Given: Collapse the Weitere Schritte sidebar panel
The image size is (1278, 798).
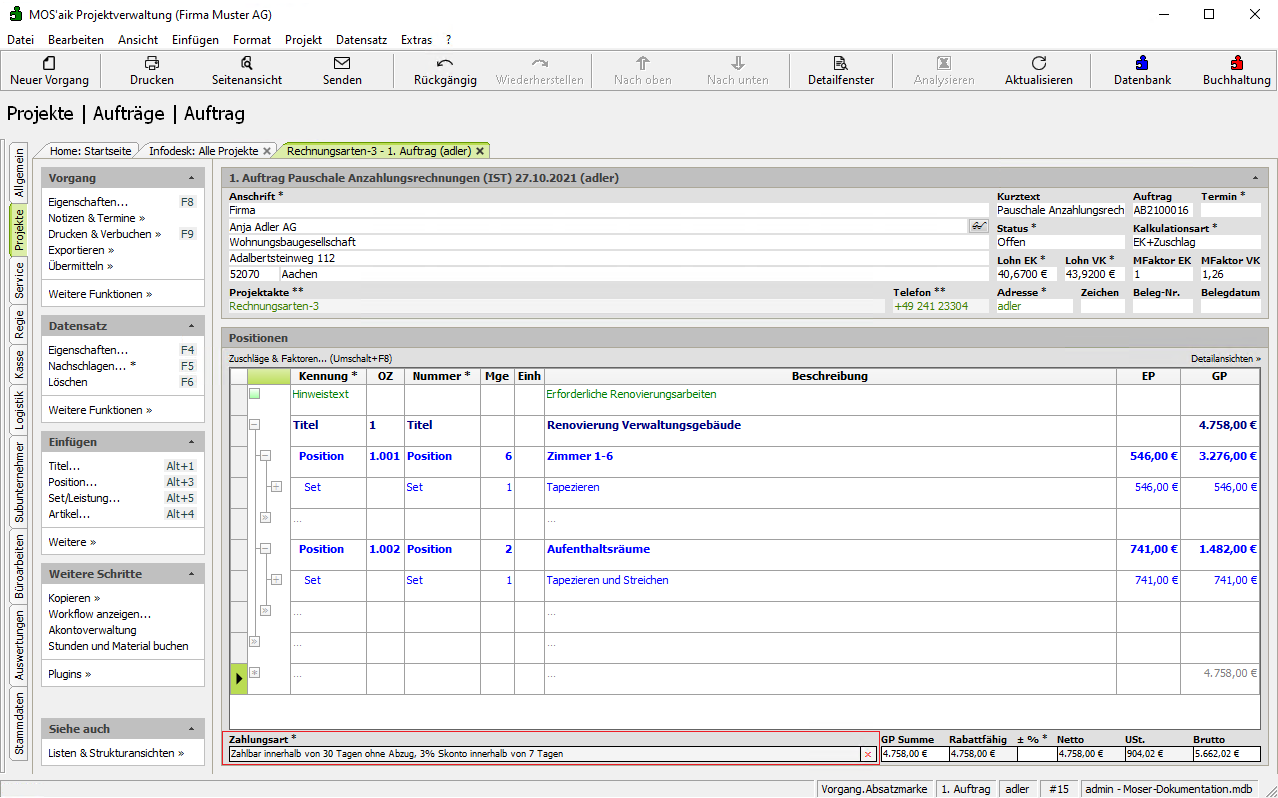Looking at the screenshot, I should [x=191, y=574].
